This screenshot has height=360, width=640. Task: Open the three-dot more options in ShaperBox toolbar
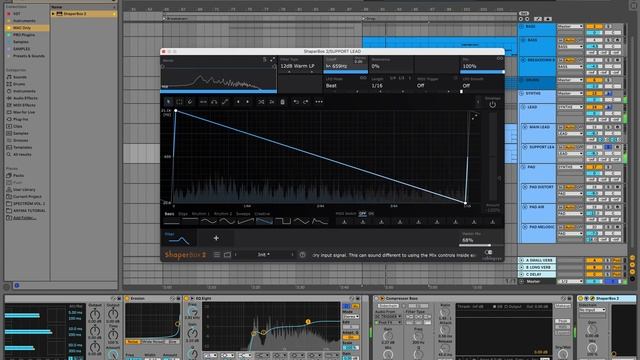[319, 102]
